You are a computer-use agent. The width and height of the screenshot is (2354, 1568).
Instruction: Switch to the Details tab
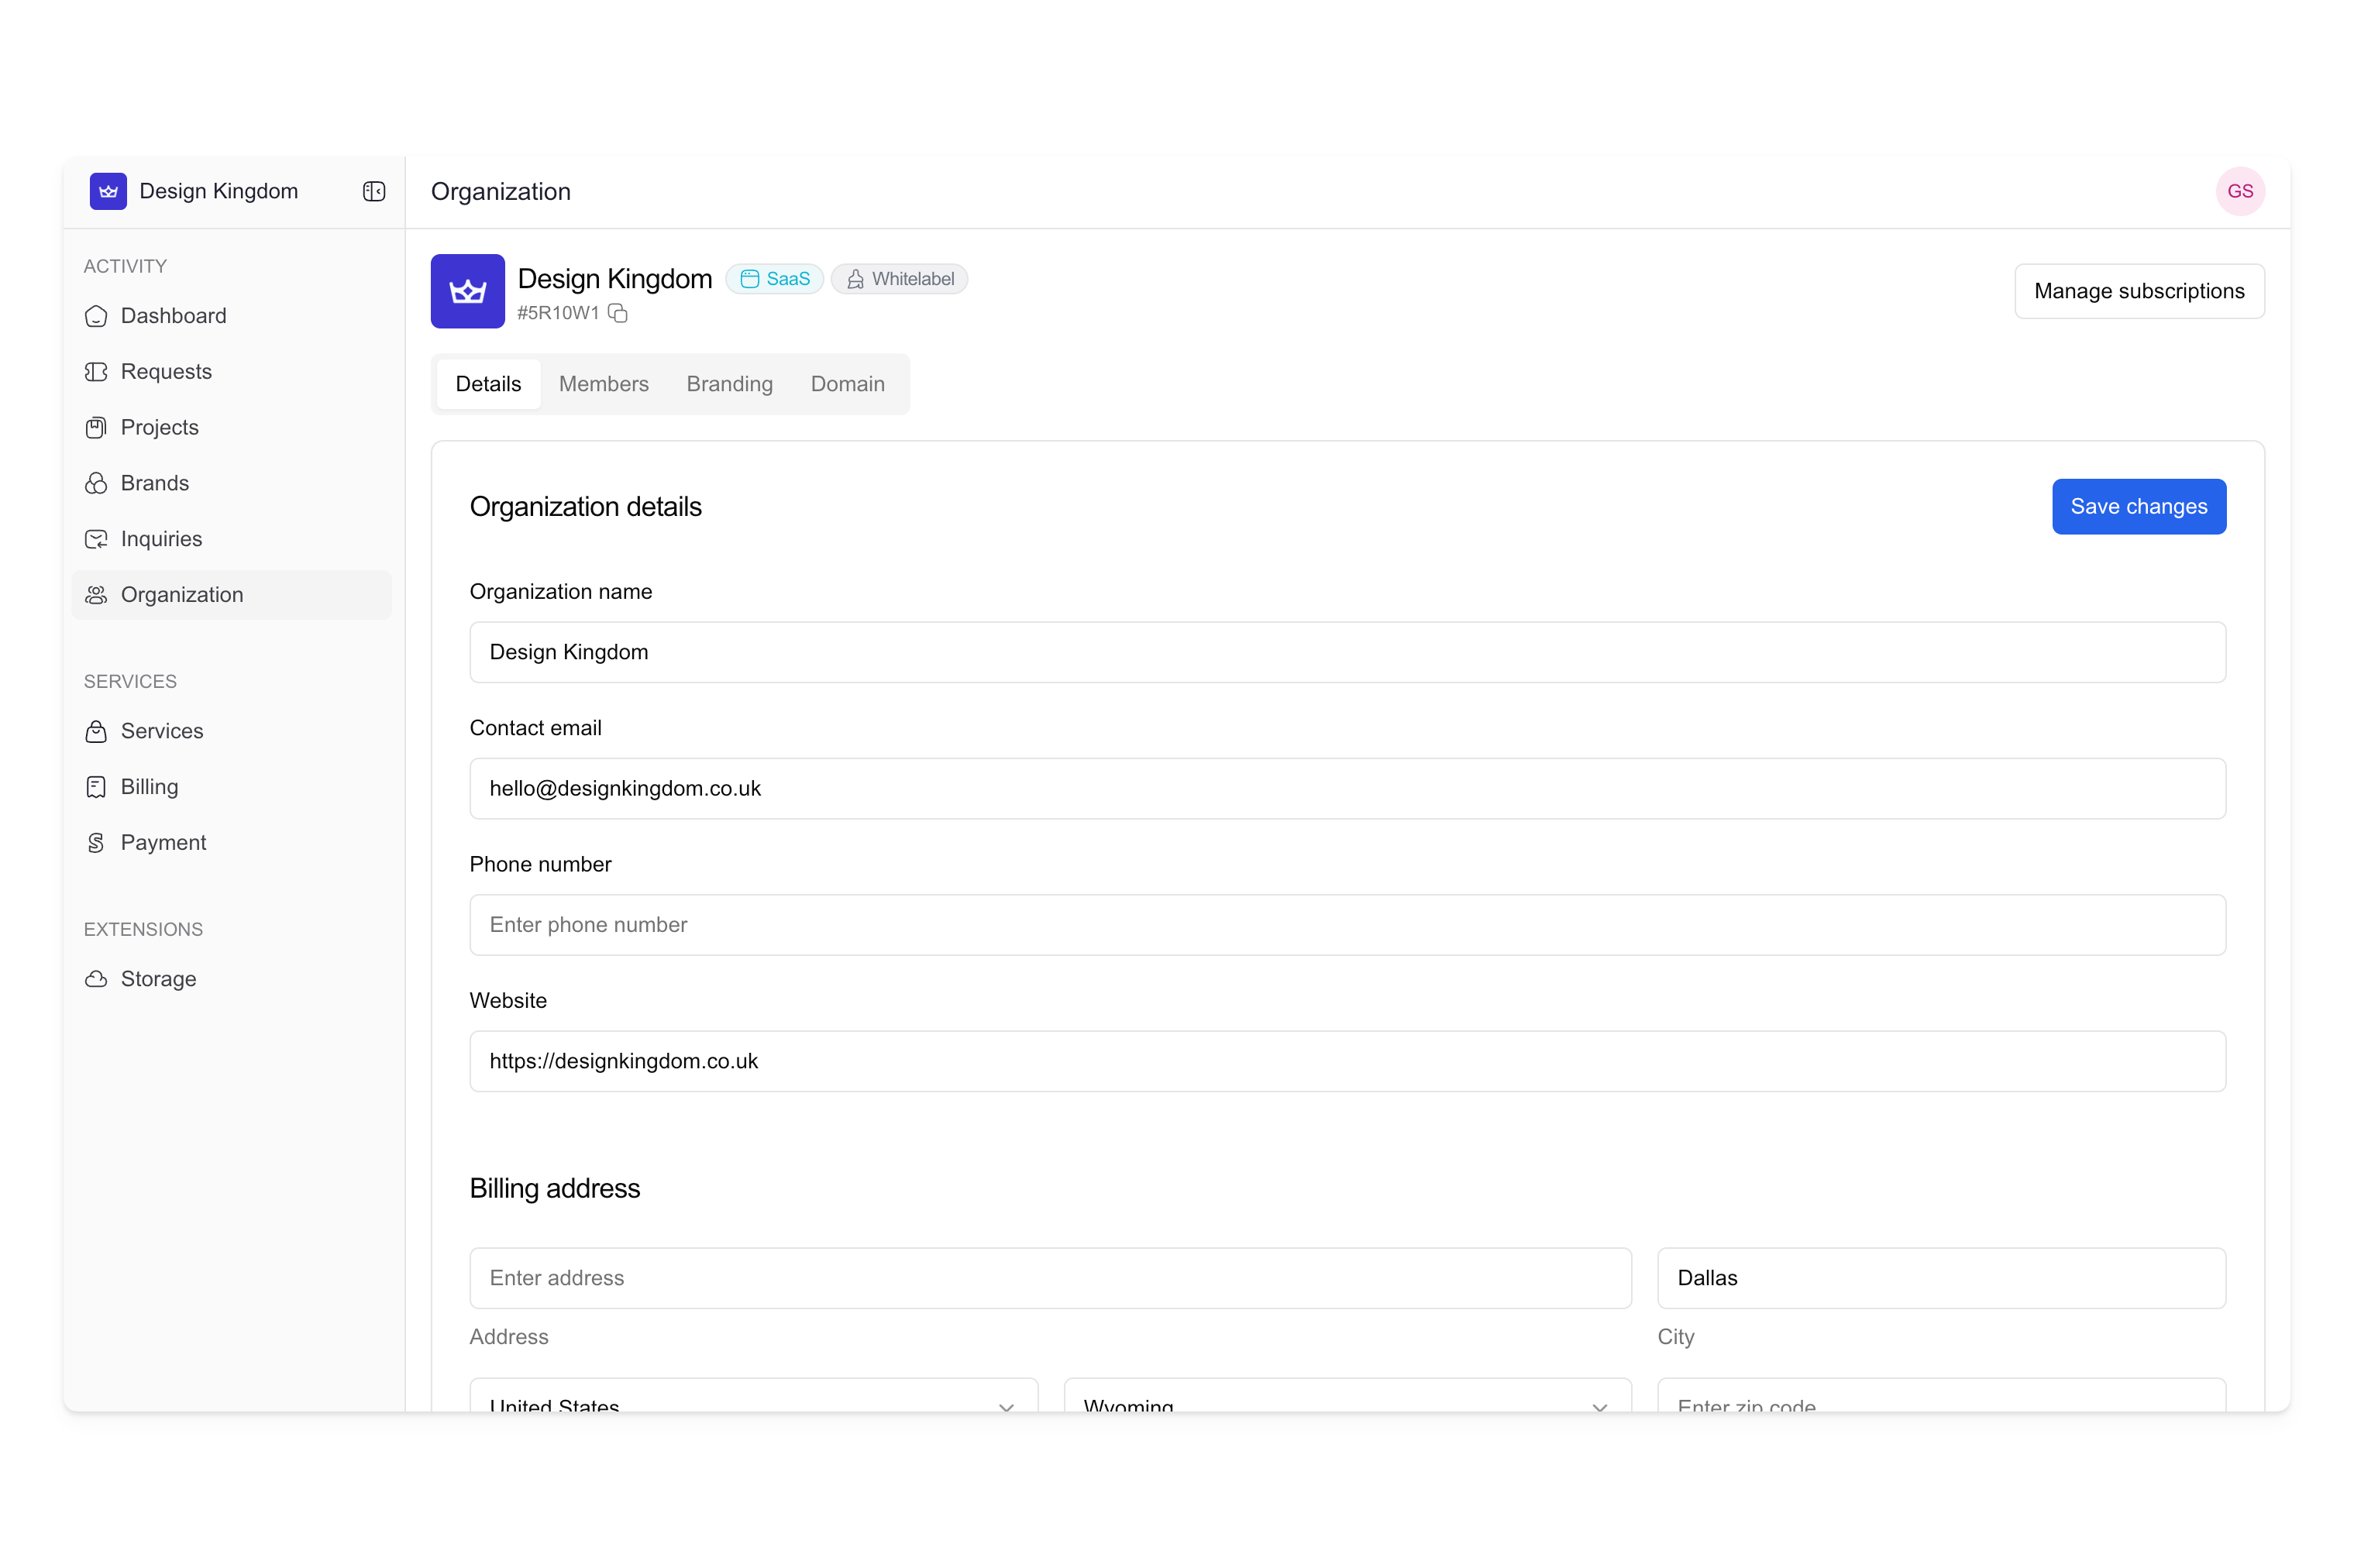pyautogui.click(x=488, y=384)
